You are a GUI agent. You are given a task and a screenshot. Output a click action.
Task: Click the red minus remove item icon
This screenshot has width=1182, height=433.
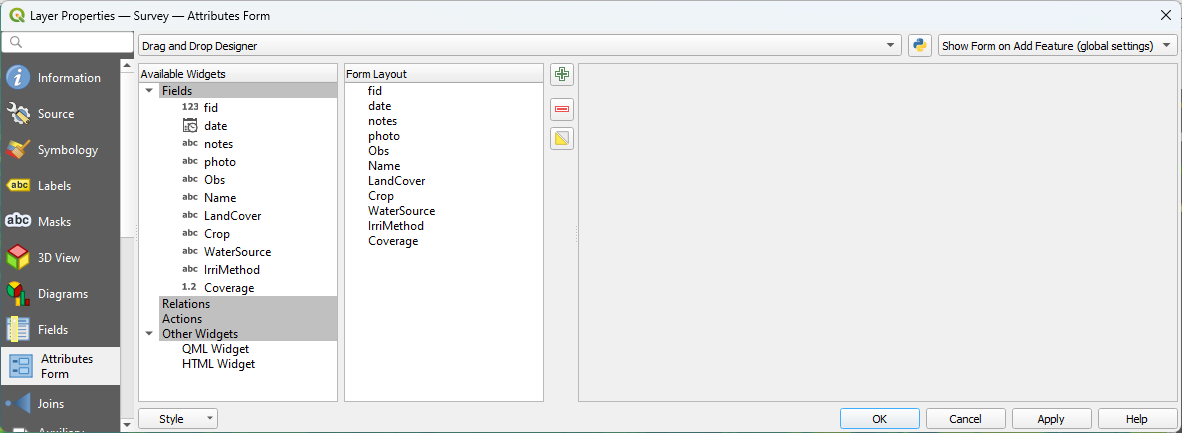pos(562,108)
